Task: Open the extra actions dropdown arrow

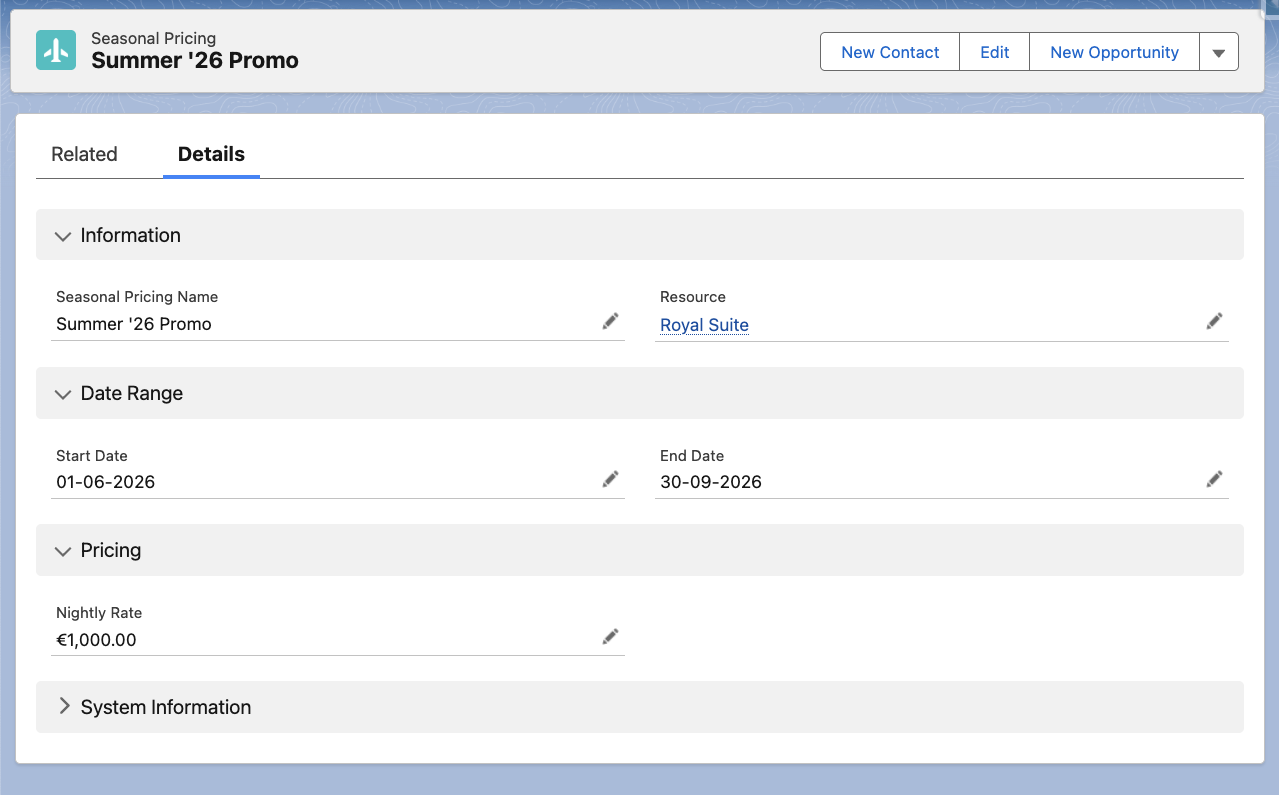Action: (x=1219, y=51)
